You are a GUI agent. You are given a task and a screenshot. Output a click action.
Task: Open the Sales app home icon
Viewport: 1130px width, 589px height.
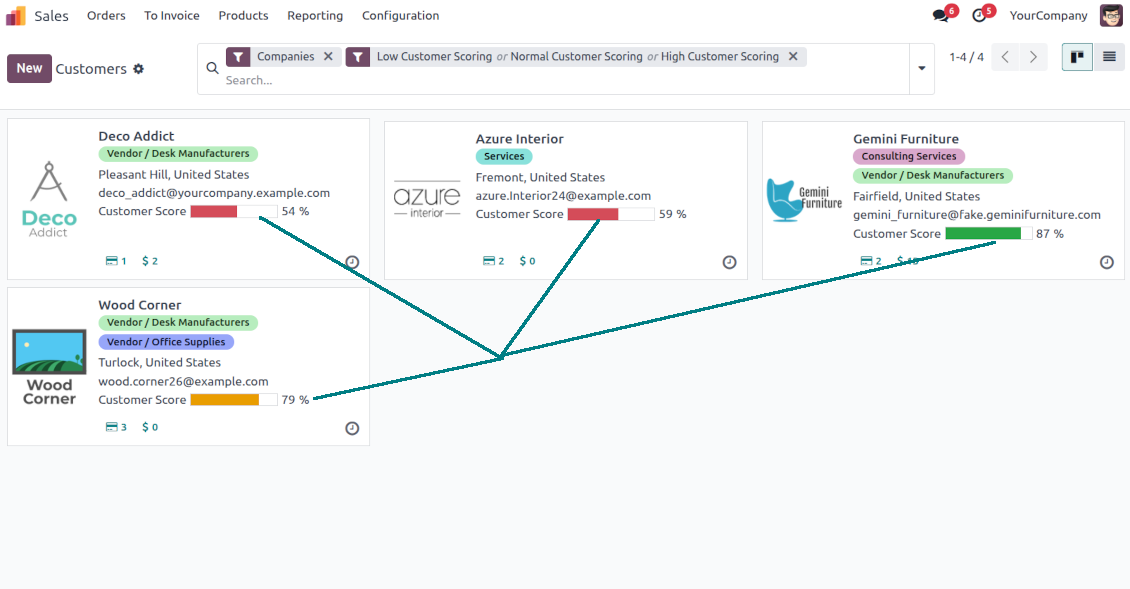[16, 15]
